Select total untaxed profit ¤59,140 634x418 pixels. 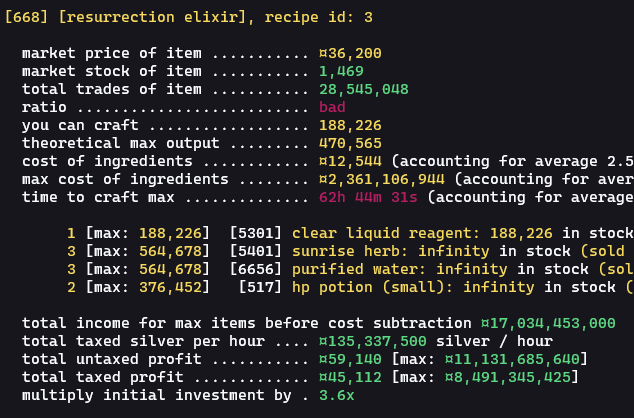coord(350,359)
